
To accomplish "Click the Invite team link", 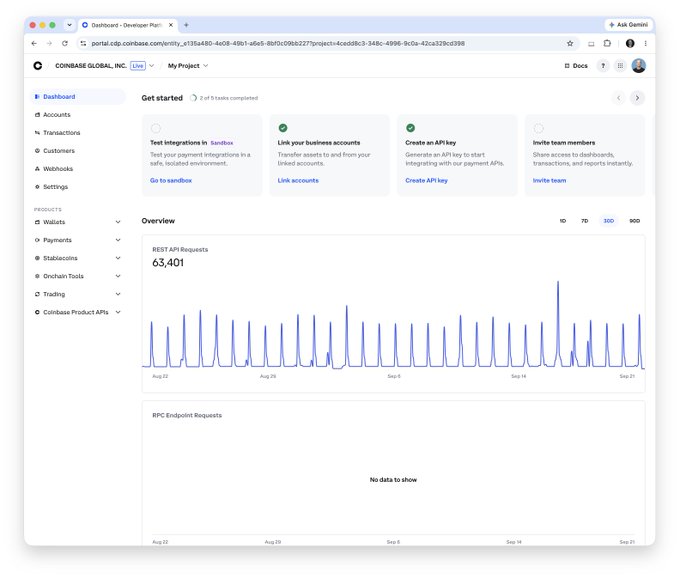I will 549,180.
